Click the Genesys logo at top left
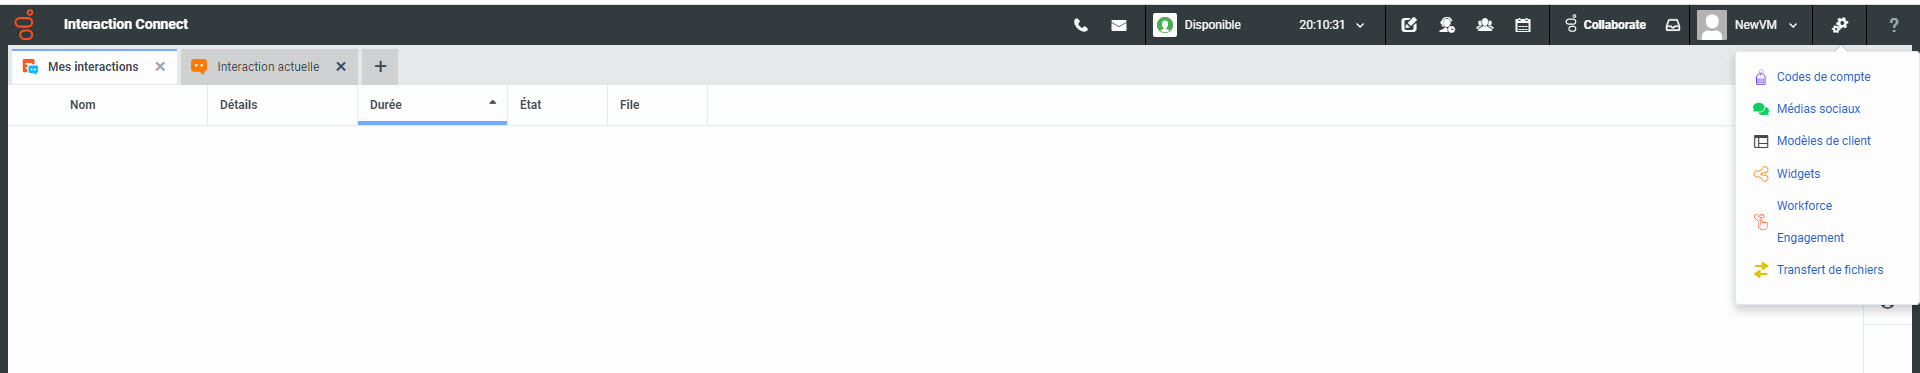Viewport: 1920px width, 373px height. coord(25,24)
